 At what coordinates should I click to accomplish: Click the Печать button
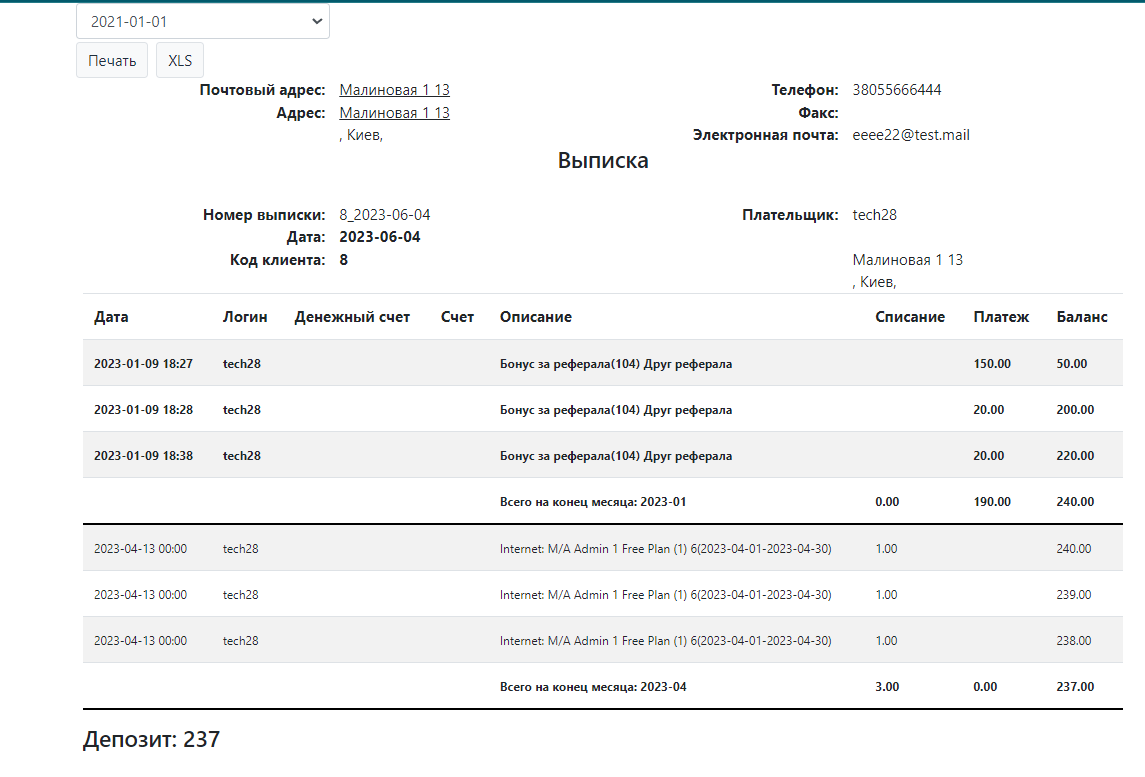tap(112, 60)
